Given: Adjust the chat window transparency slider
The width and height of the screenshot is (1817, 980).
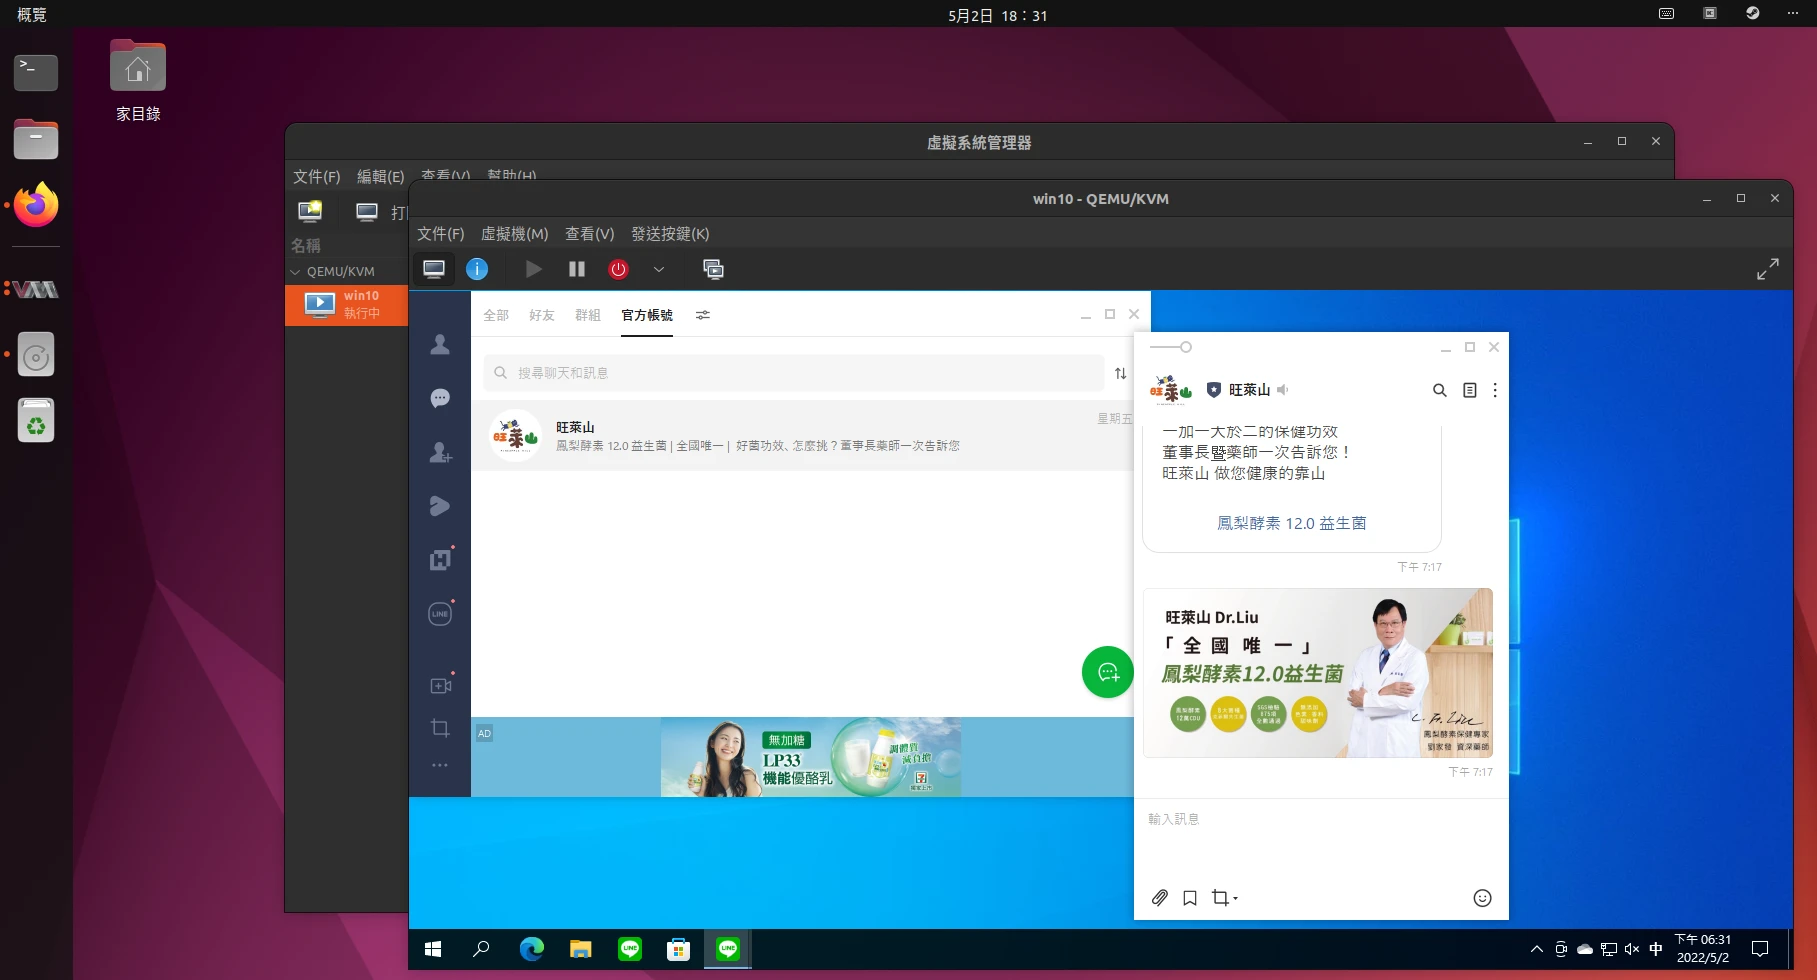Looking at the screenshot, I should [1185, 347].
